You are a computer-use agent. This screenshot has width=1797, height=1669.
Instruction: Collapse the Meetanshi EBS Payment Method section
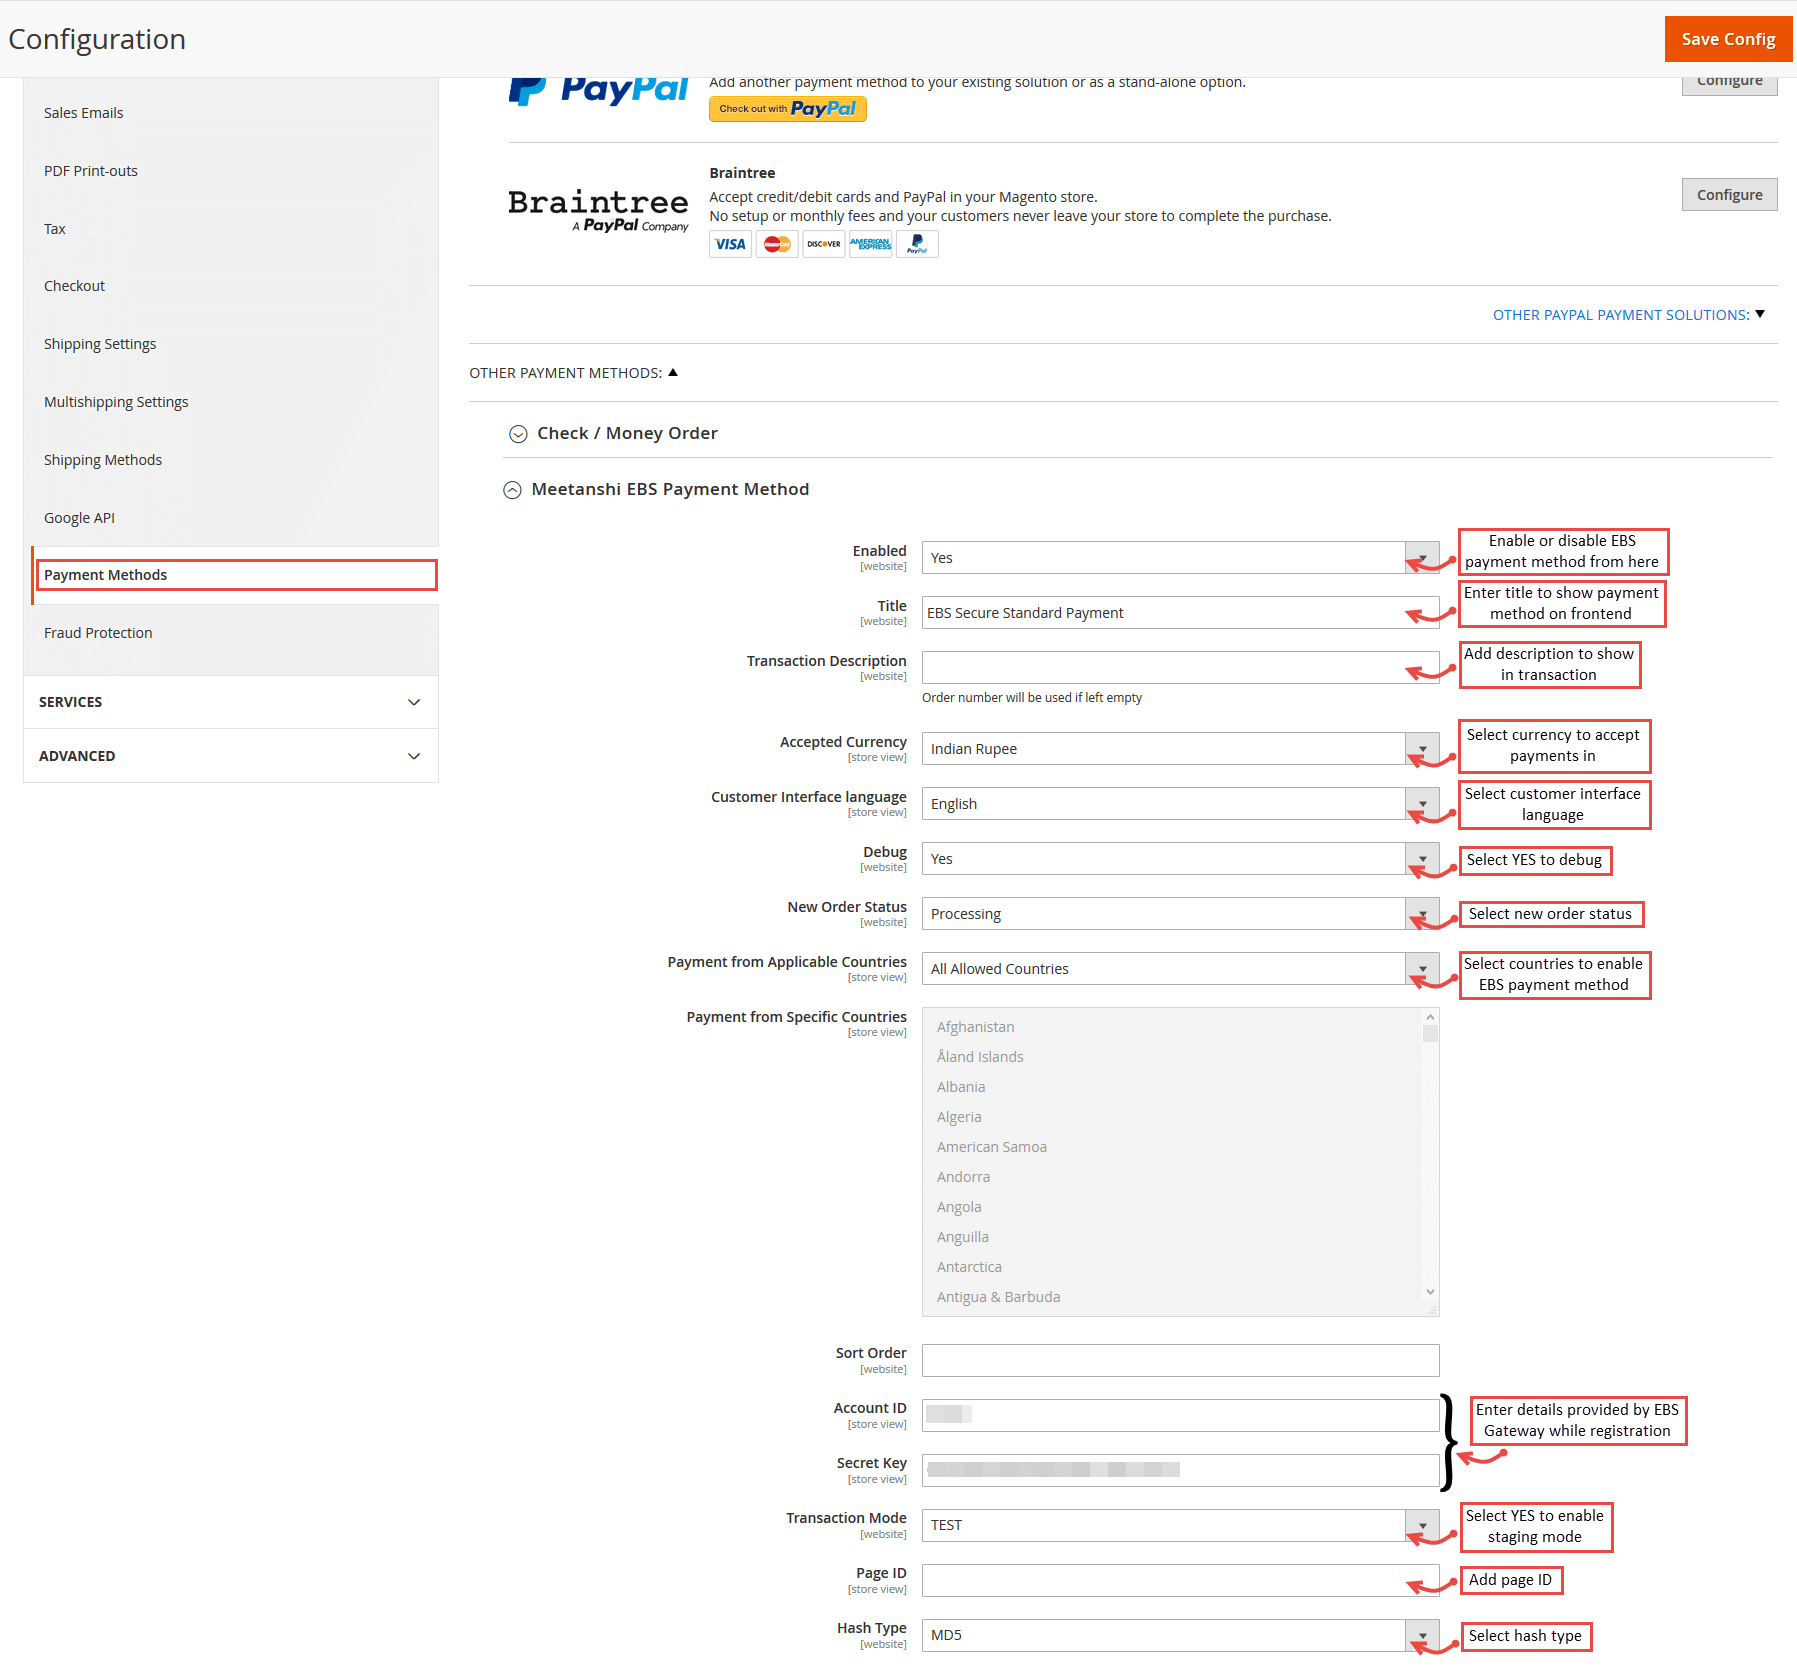(x=513, y=490)
